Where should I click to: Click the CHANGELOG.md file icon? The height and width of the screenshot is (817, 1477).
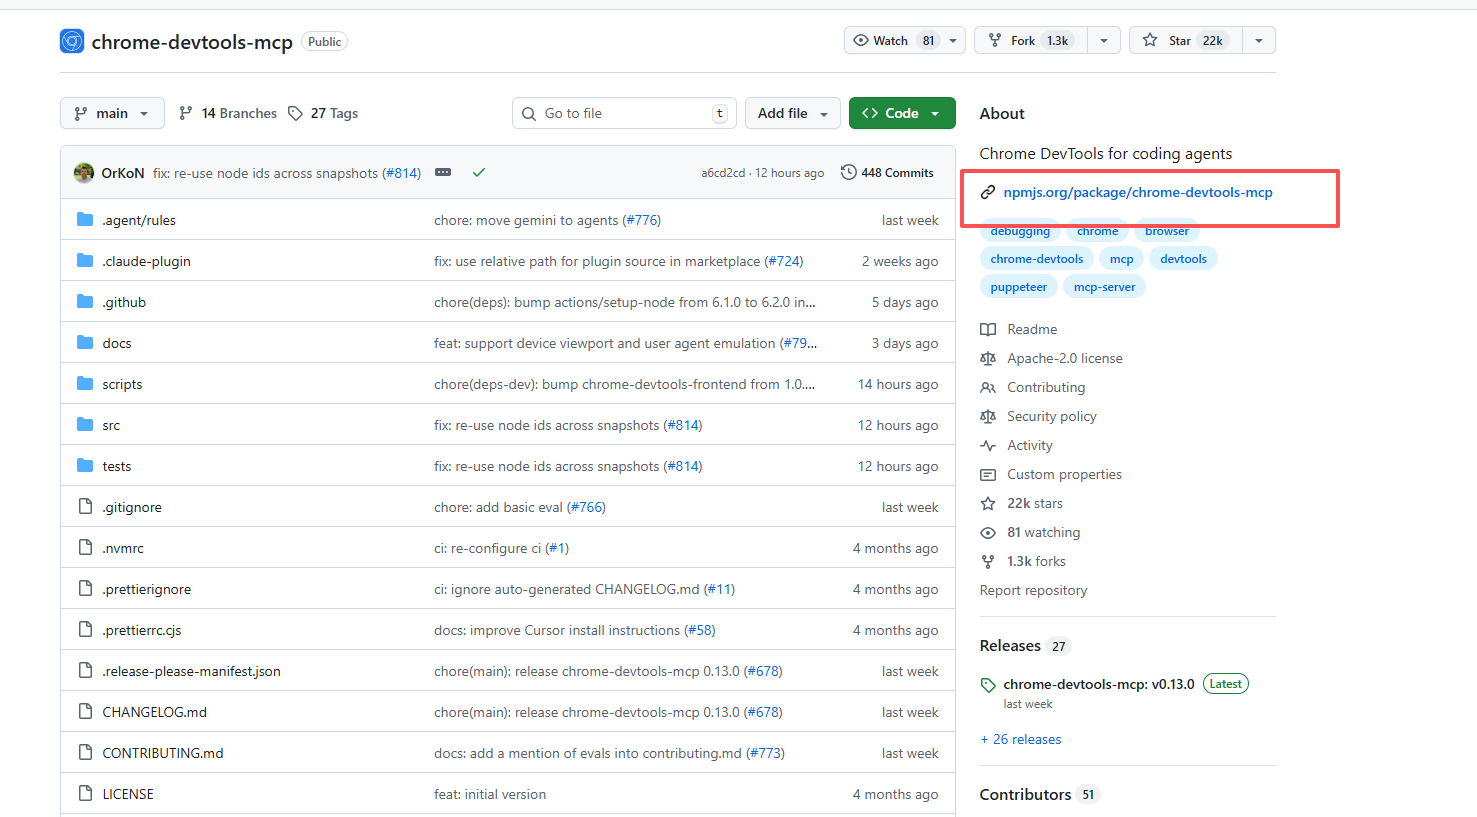[x=85, y=712]
